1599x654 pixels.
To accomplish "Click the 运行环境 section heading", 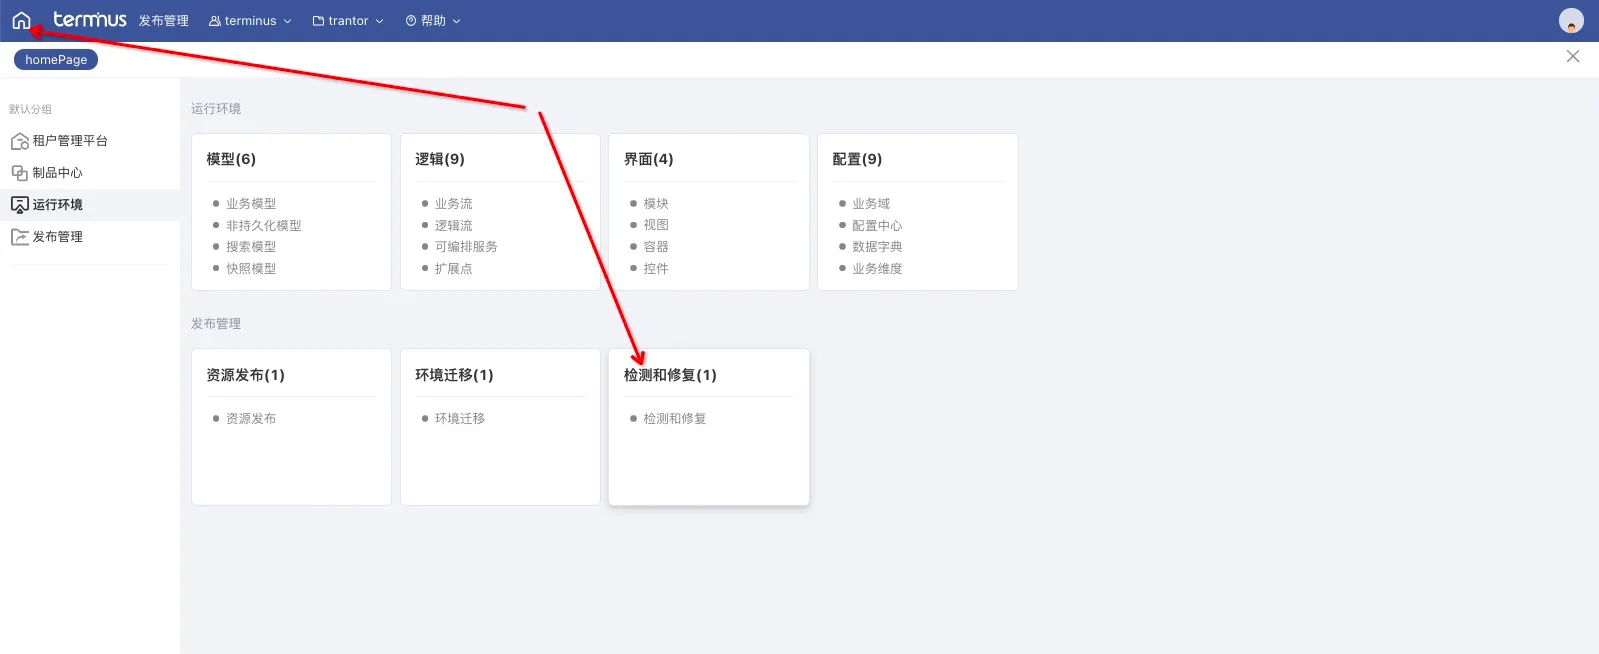I will pyautogui.click(x=216, y=109).
